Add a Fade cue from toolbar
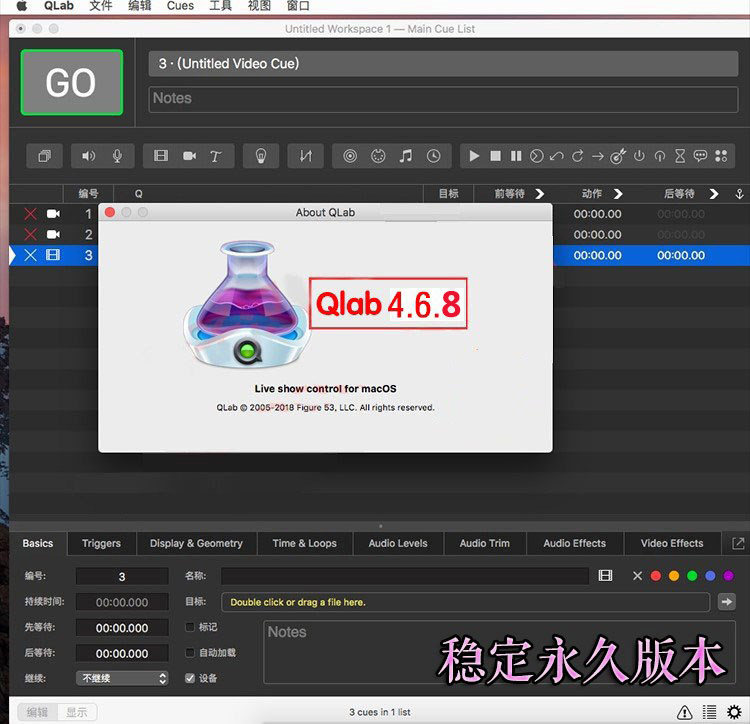Viewport: 750px width, 724px height. (306, 156)
